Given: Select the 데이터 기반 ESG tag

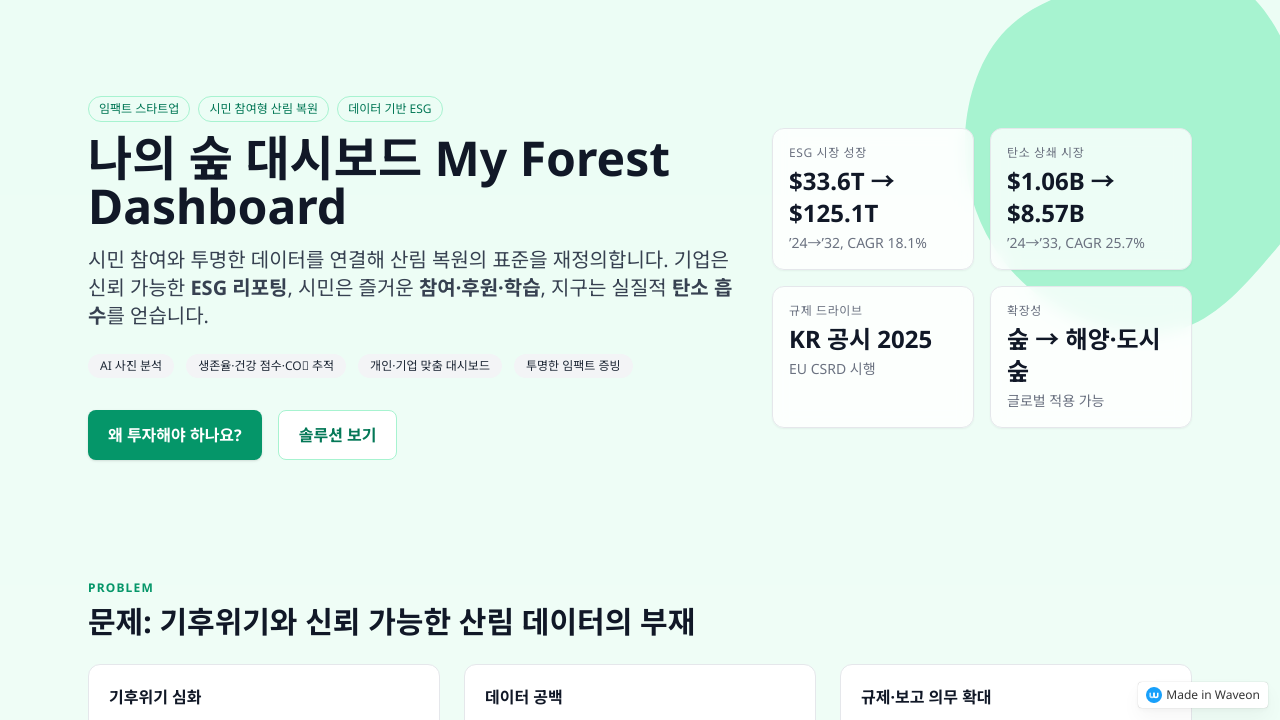Looking at the screenshot, I should pyautogui.click(x=390, y=109).
